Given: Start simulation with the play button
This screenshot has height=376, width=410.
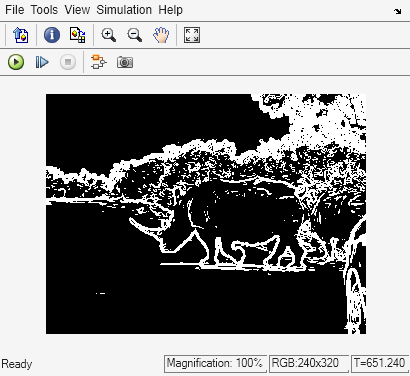Looking at the screenshot, I should (x=16, y=62).
